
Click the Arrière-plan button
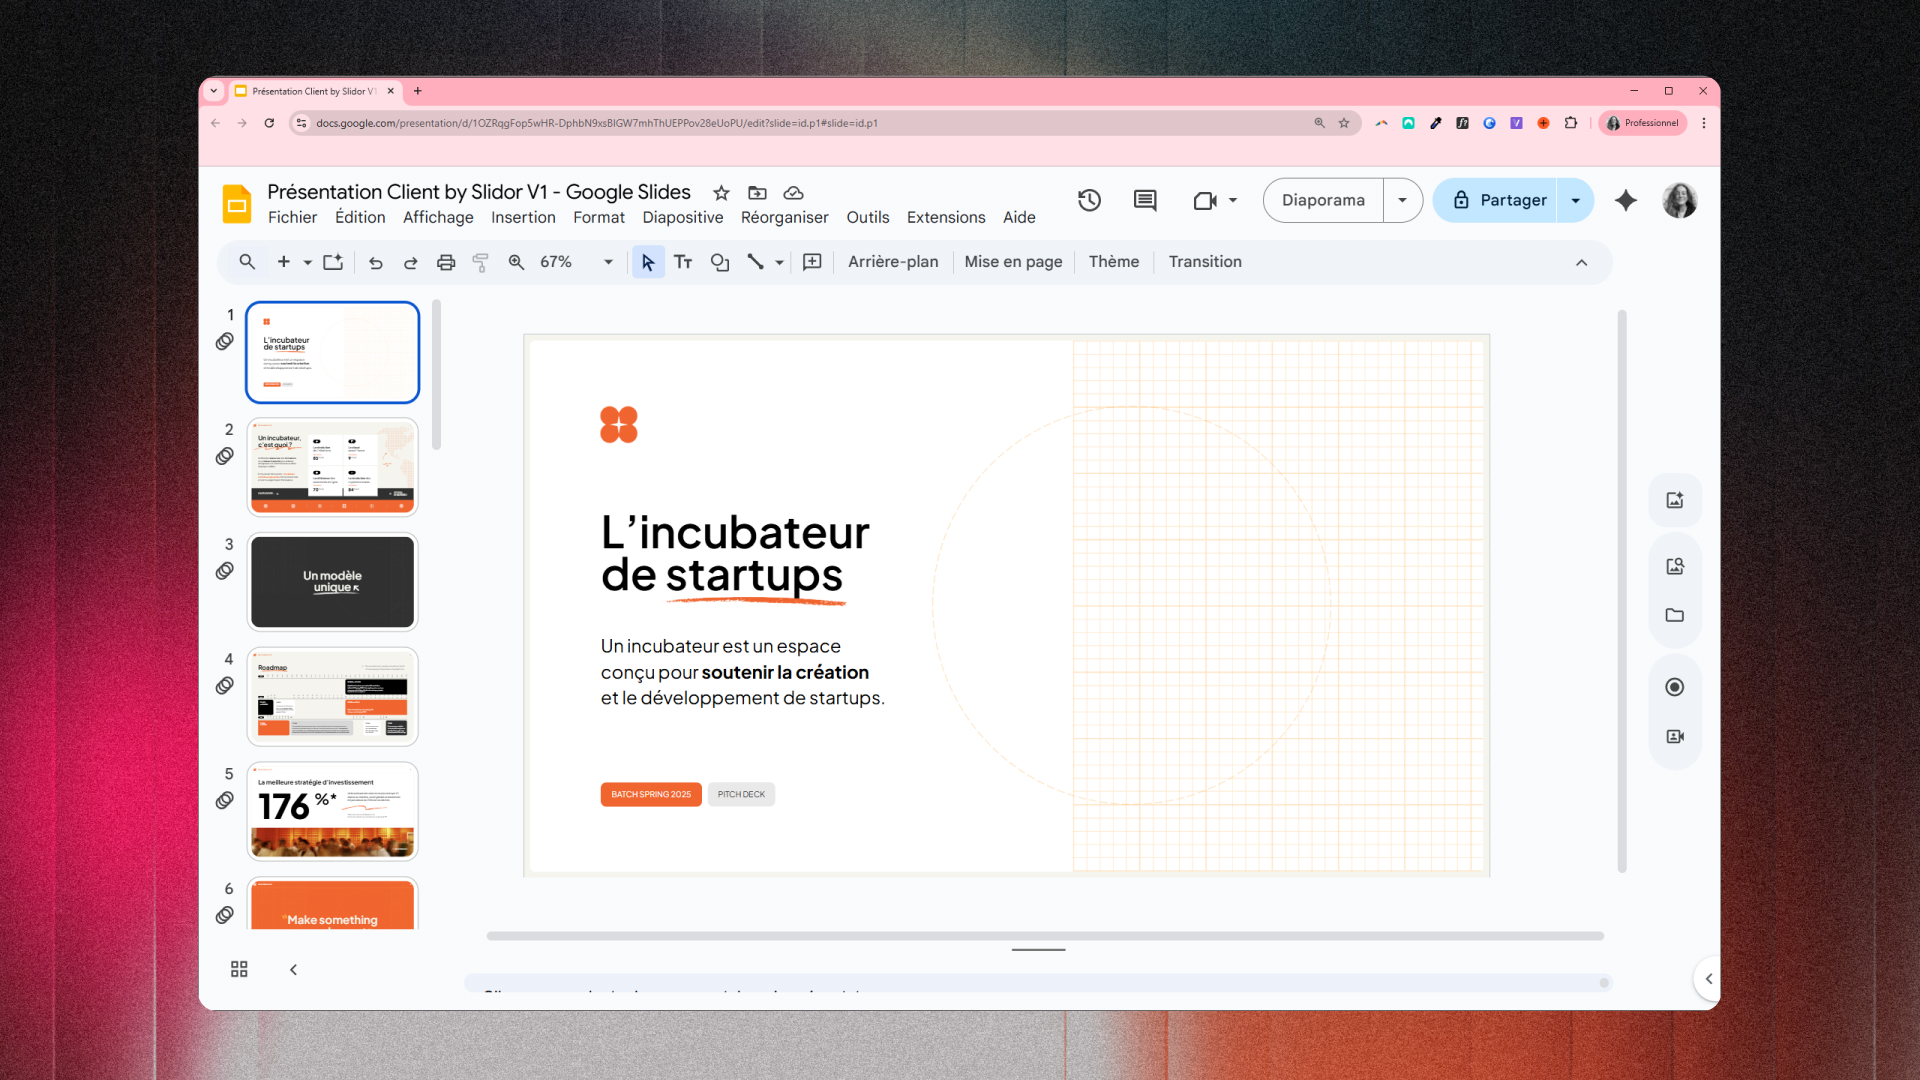pyautogui.click(x=893, y=262)
